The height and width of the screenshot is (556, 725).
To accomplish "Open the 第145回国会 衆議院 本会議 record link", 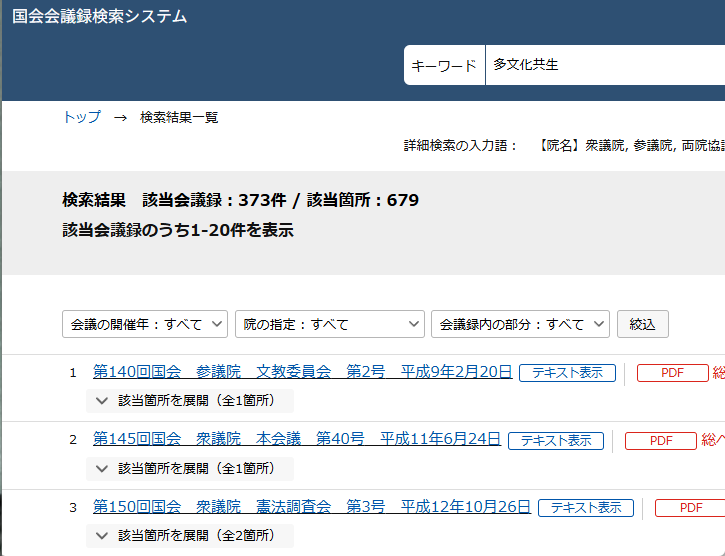I will pyautogui.click(x=297, y=439).
